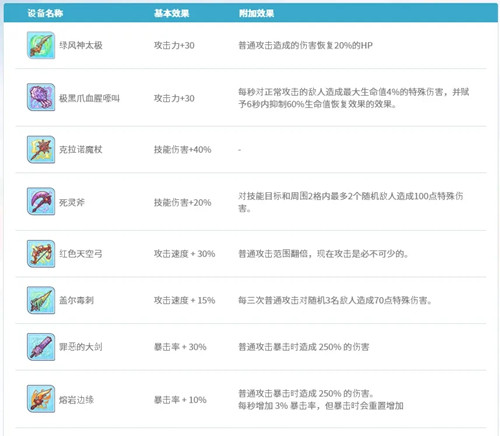Click the 罪恶的大剑 greatsword icon

point(41,347)
